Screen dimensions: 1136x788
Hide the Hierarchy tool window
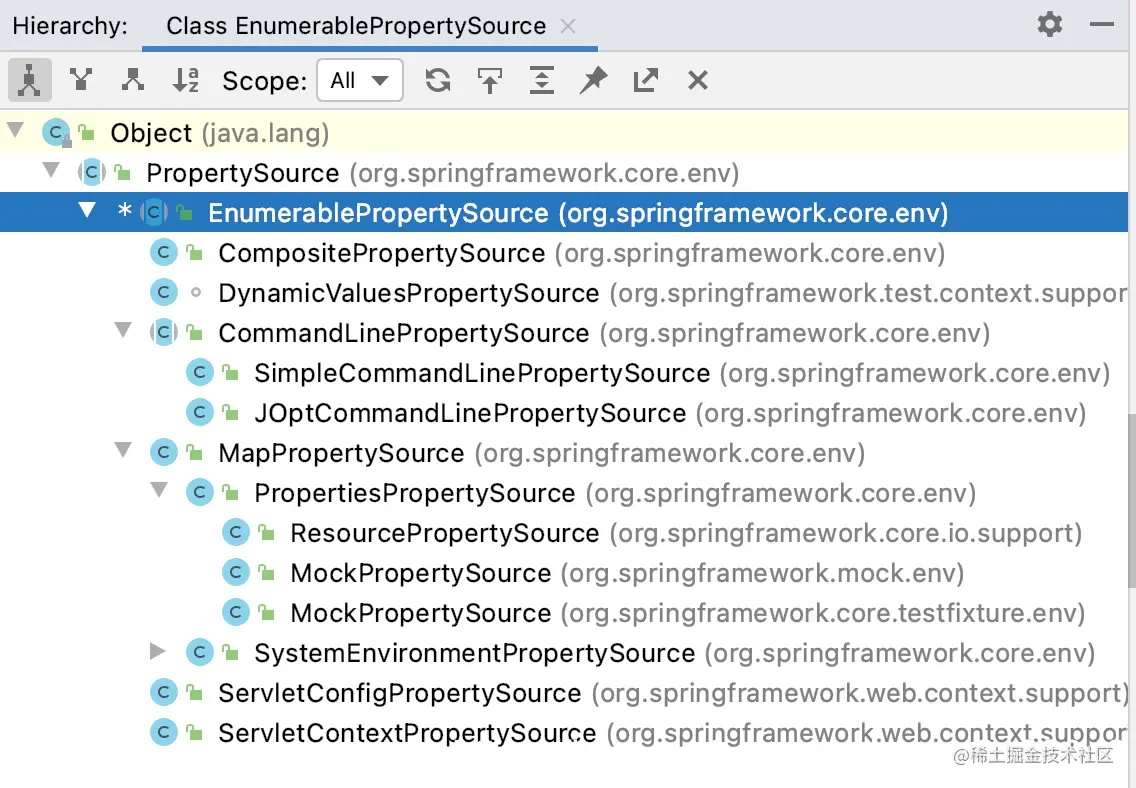click(1101, 24)
